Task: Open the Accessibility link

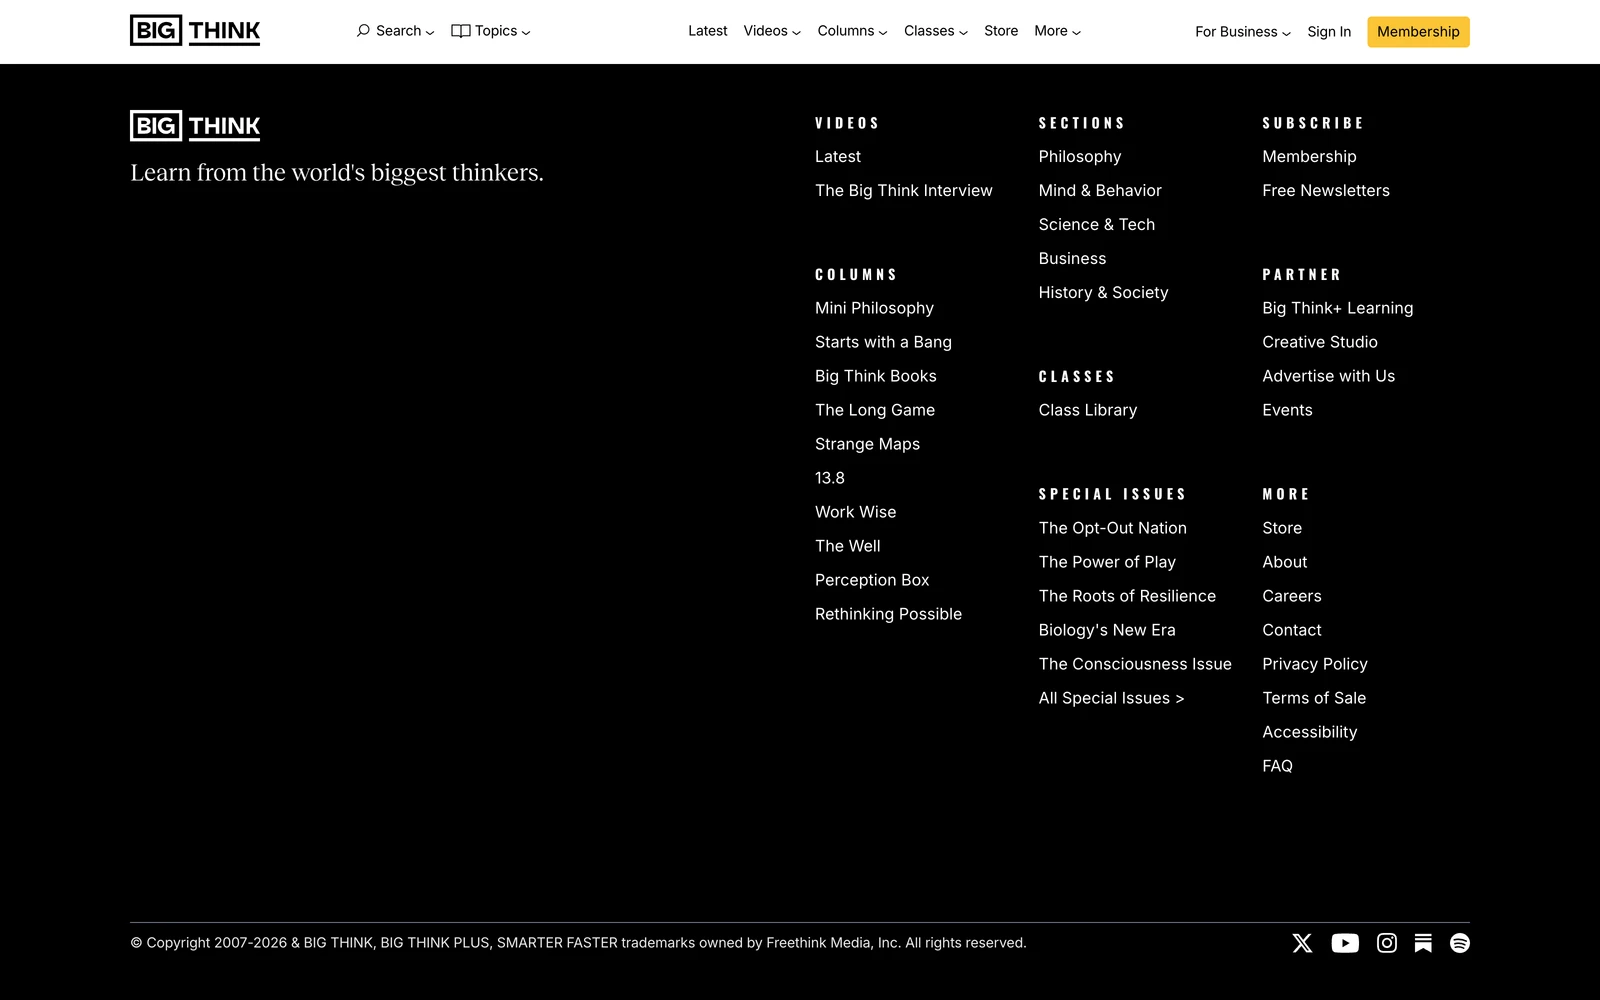Action: [1310, 733]
